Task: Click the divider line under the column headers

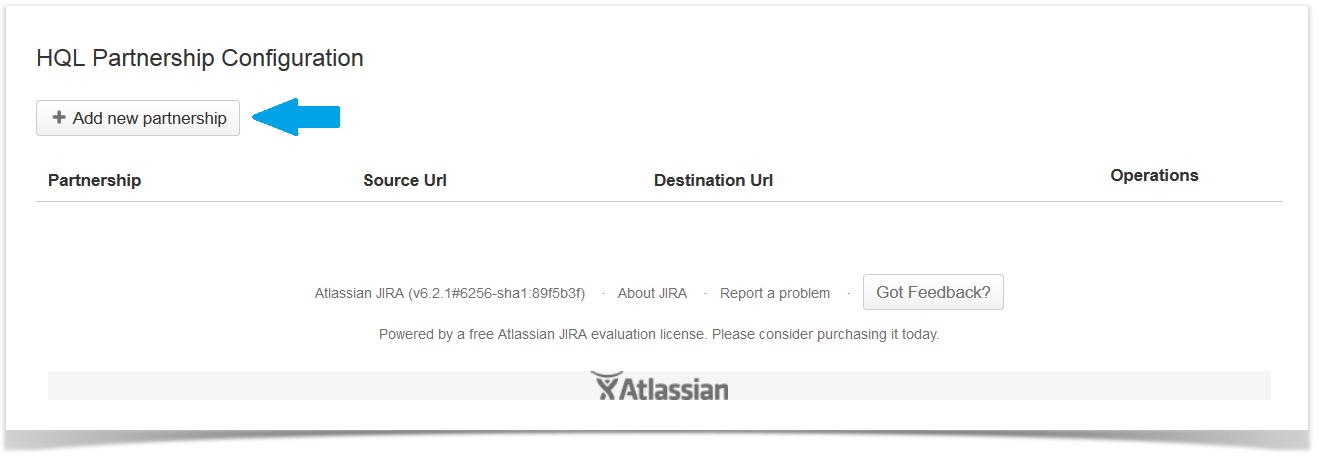Action: [x=659, y=202]
